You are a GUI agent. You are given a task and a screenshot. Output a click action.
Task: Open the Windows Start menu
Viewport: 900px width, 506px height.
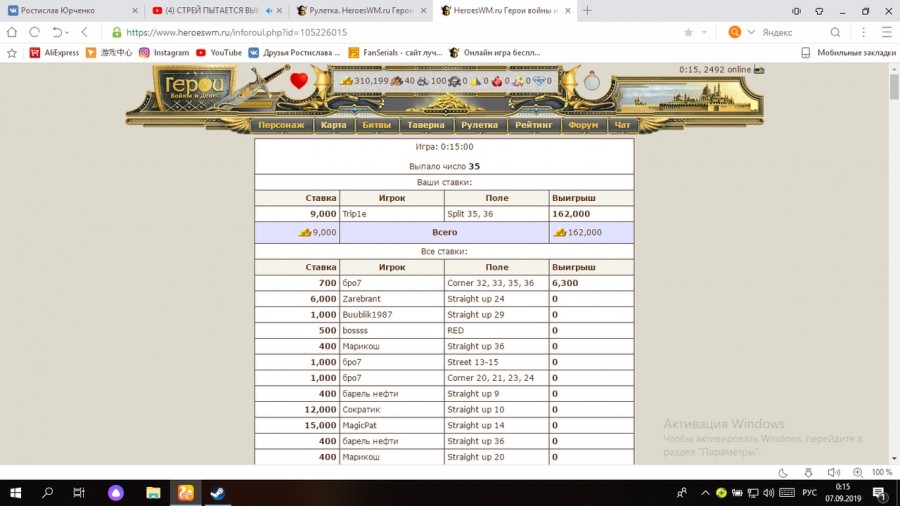coord(15,493)
